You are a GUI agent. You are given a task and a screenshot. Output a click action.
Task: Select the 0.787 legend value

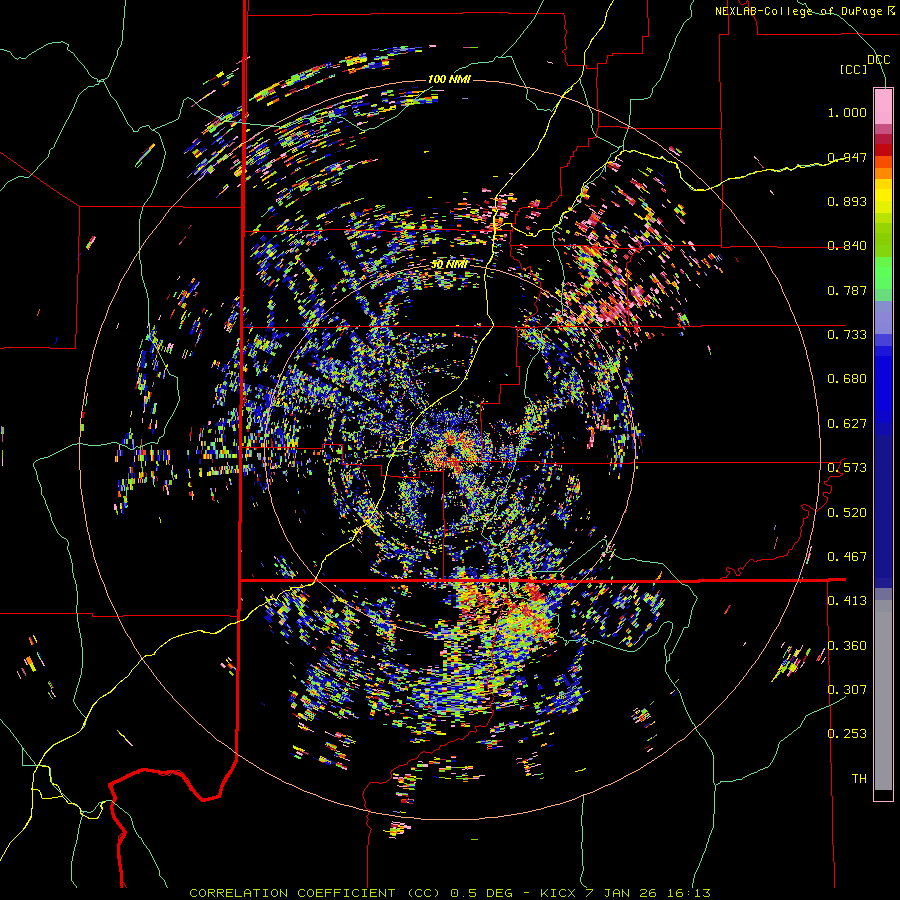[x=847, y=290]
